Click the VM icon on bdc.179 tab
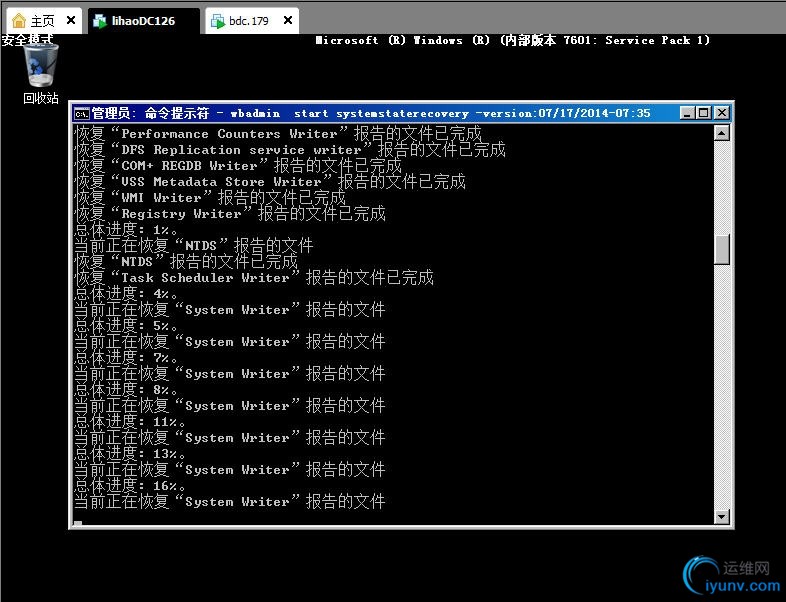 (218, 21)
